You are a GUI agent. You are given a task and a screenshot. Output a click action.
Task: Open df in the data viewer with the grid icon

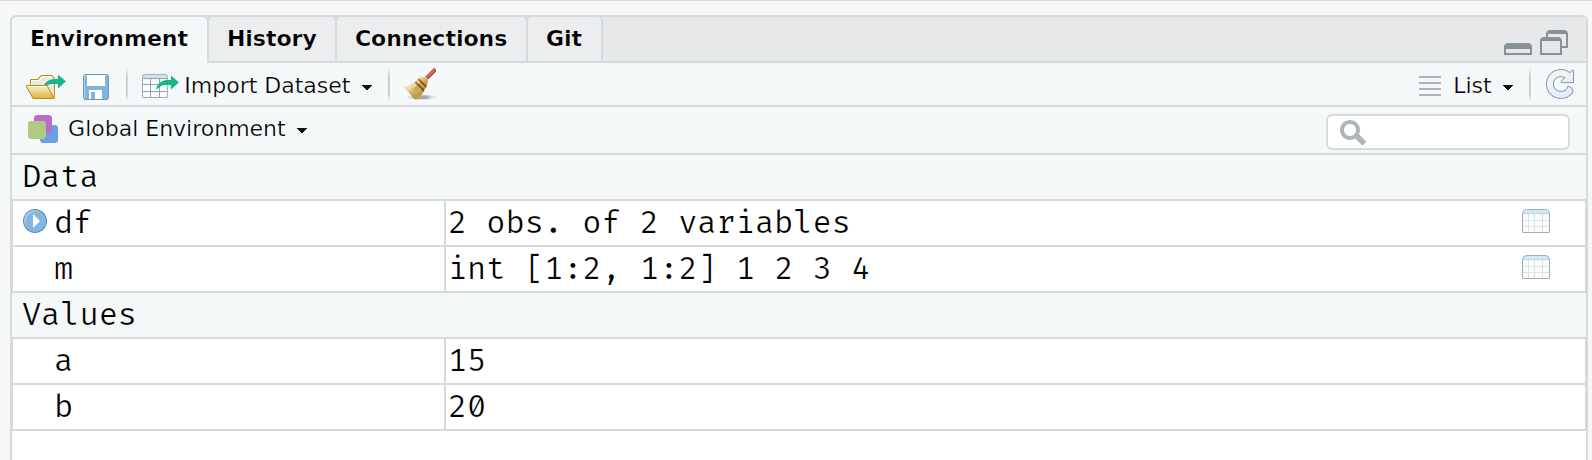(x=1536, y=222)
